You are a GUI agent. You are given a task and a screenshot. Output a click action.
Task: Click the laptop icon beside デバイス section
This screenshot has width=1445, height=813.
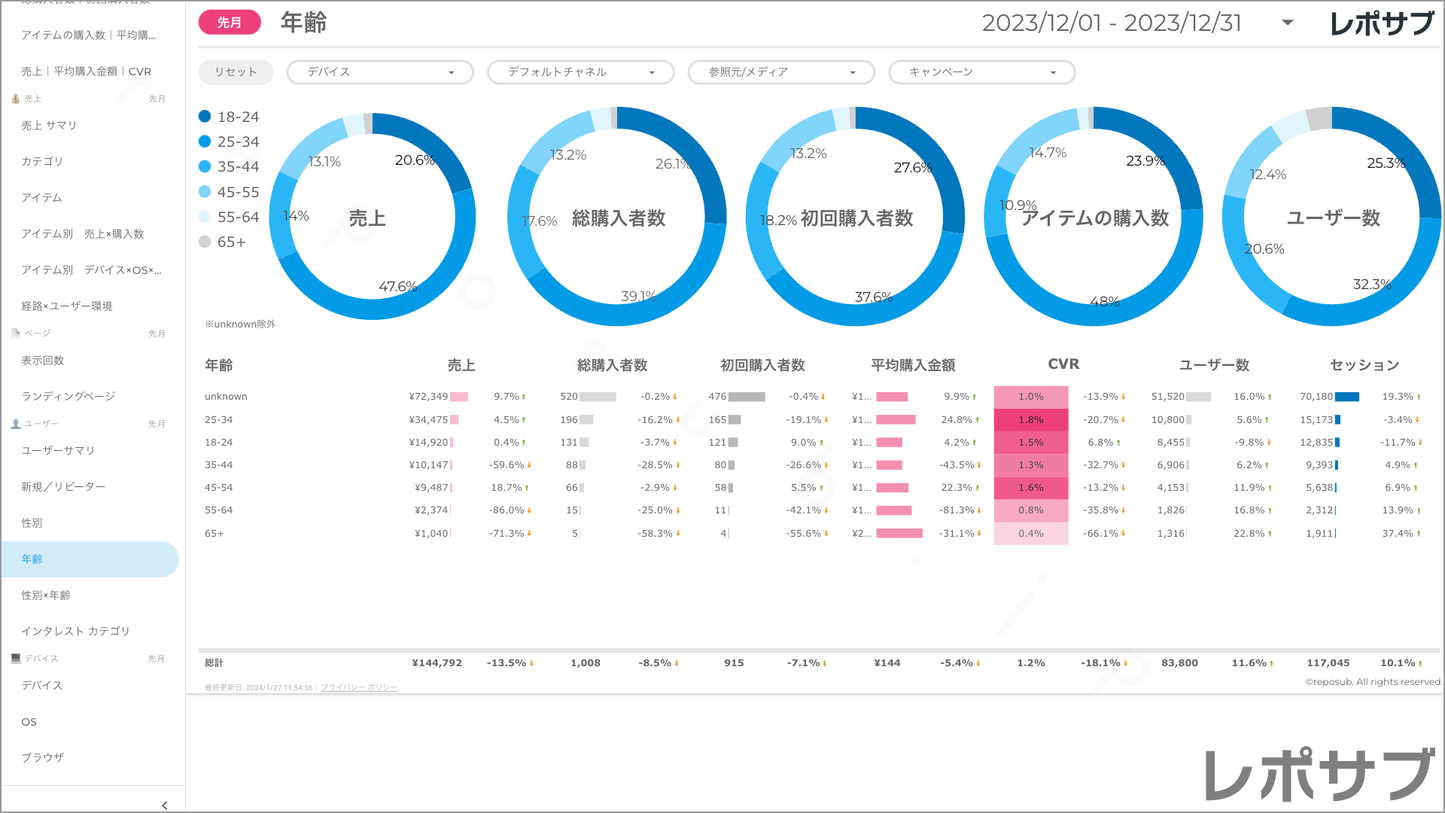15,658
